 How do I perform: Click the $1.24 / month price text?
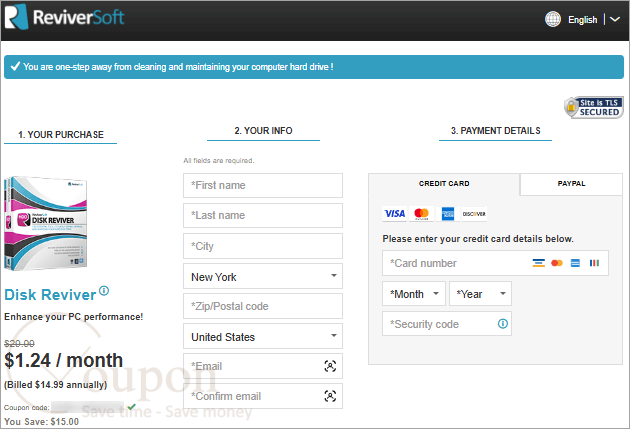pos(63,360)
